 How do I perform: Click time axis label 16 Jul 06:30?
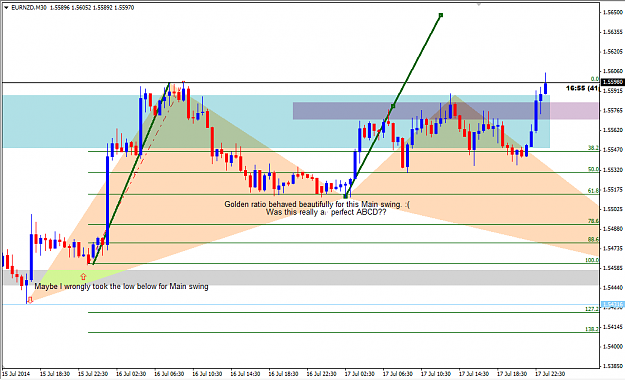tap(169, 374)
